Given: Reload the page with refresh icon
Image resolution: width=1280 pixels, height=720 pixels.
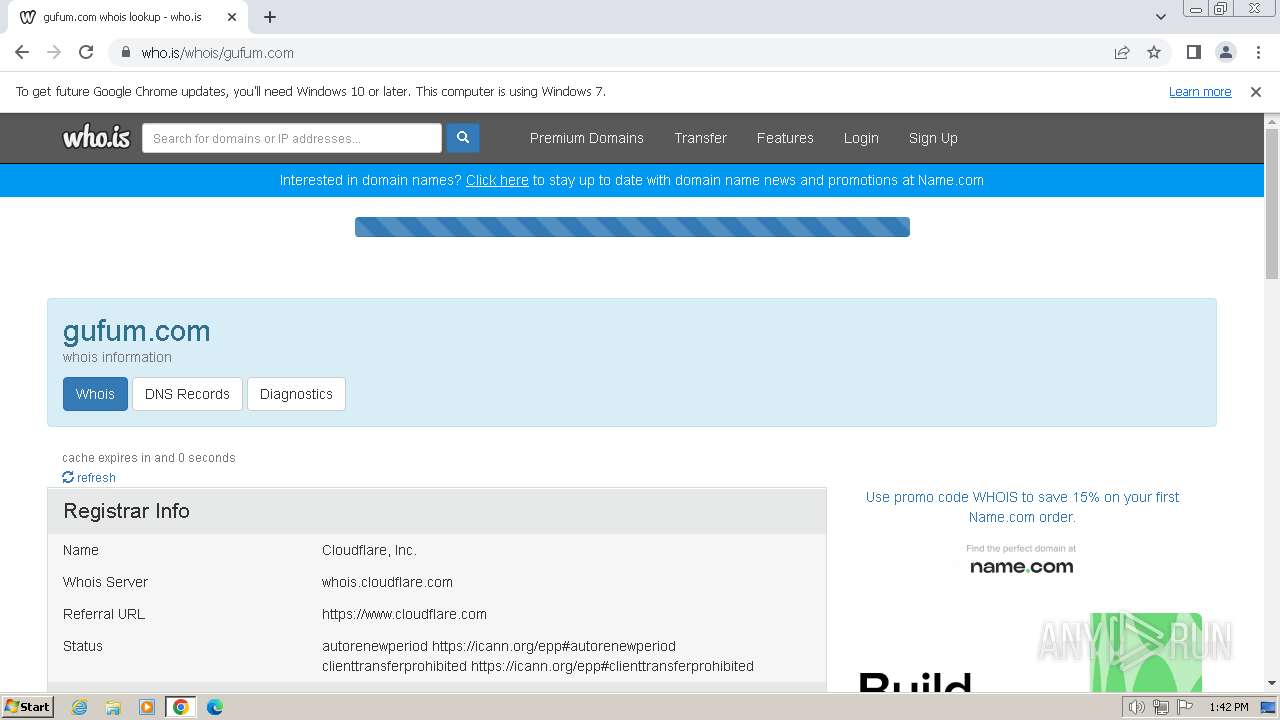Looking at the screenshot, I should 86,52.
